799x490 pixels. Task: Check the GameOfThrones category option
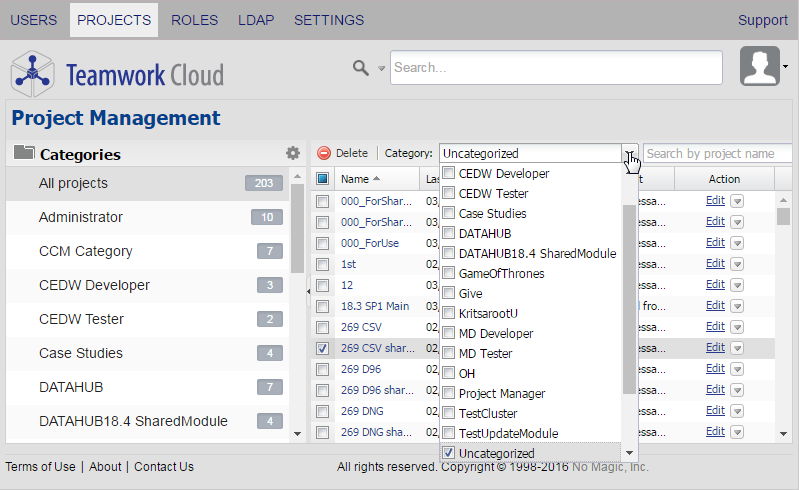pos(449,273)
